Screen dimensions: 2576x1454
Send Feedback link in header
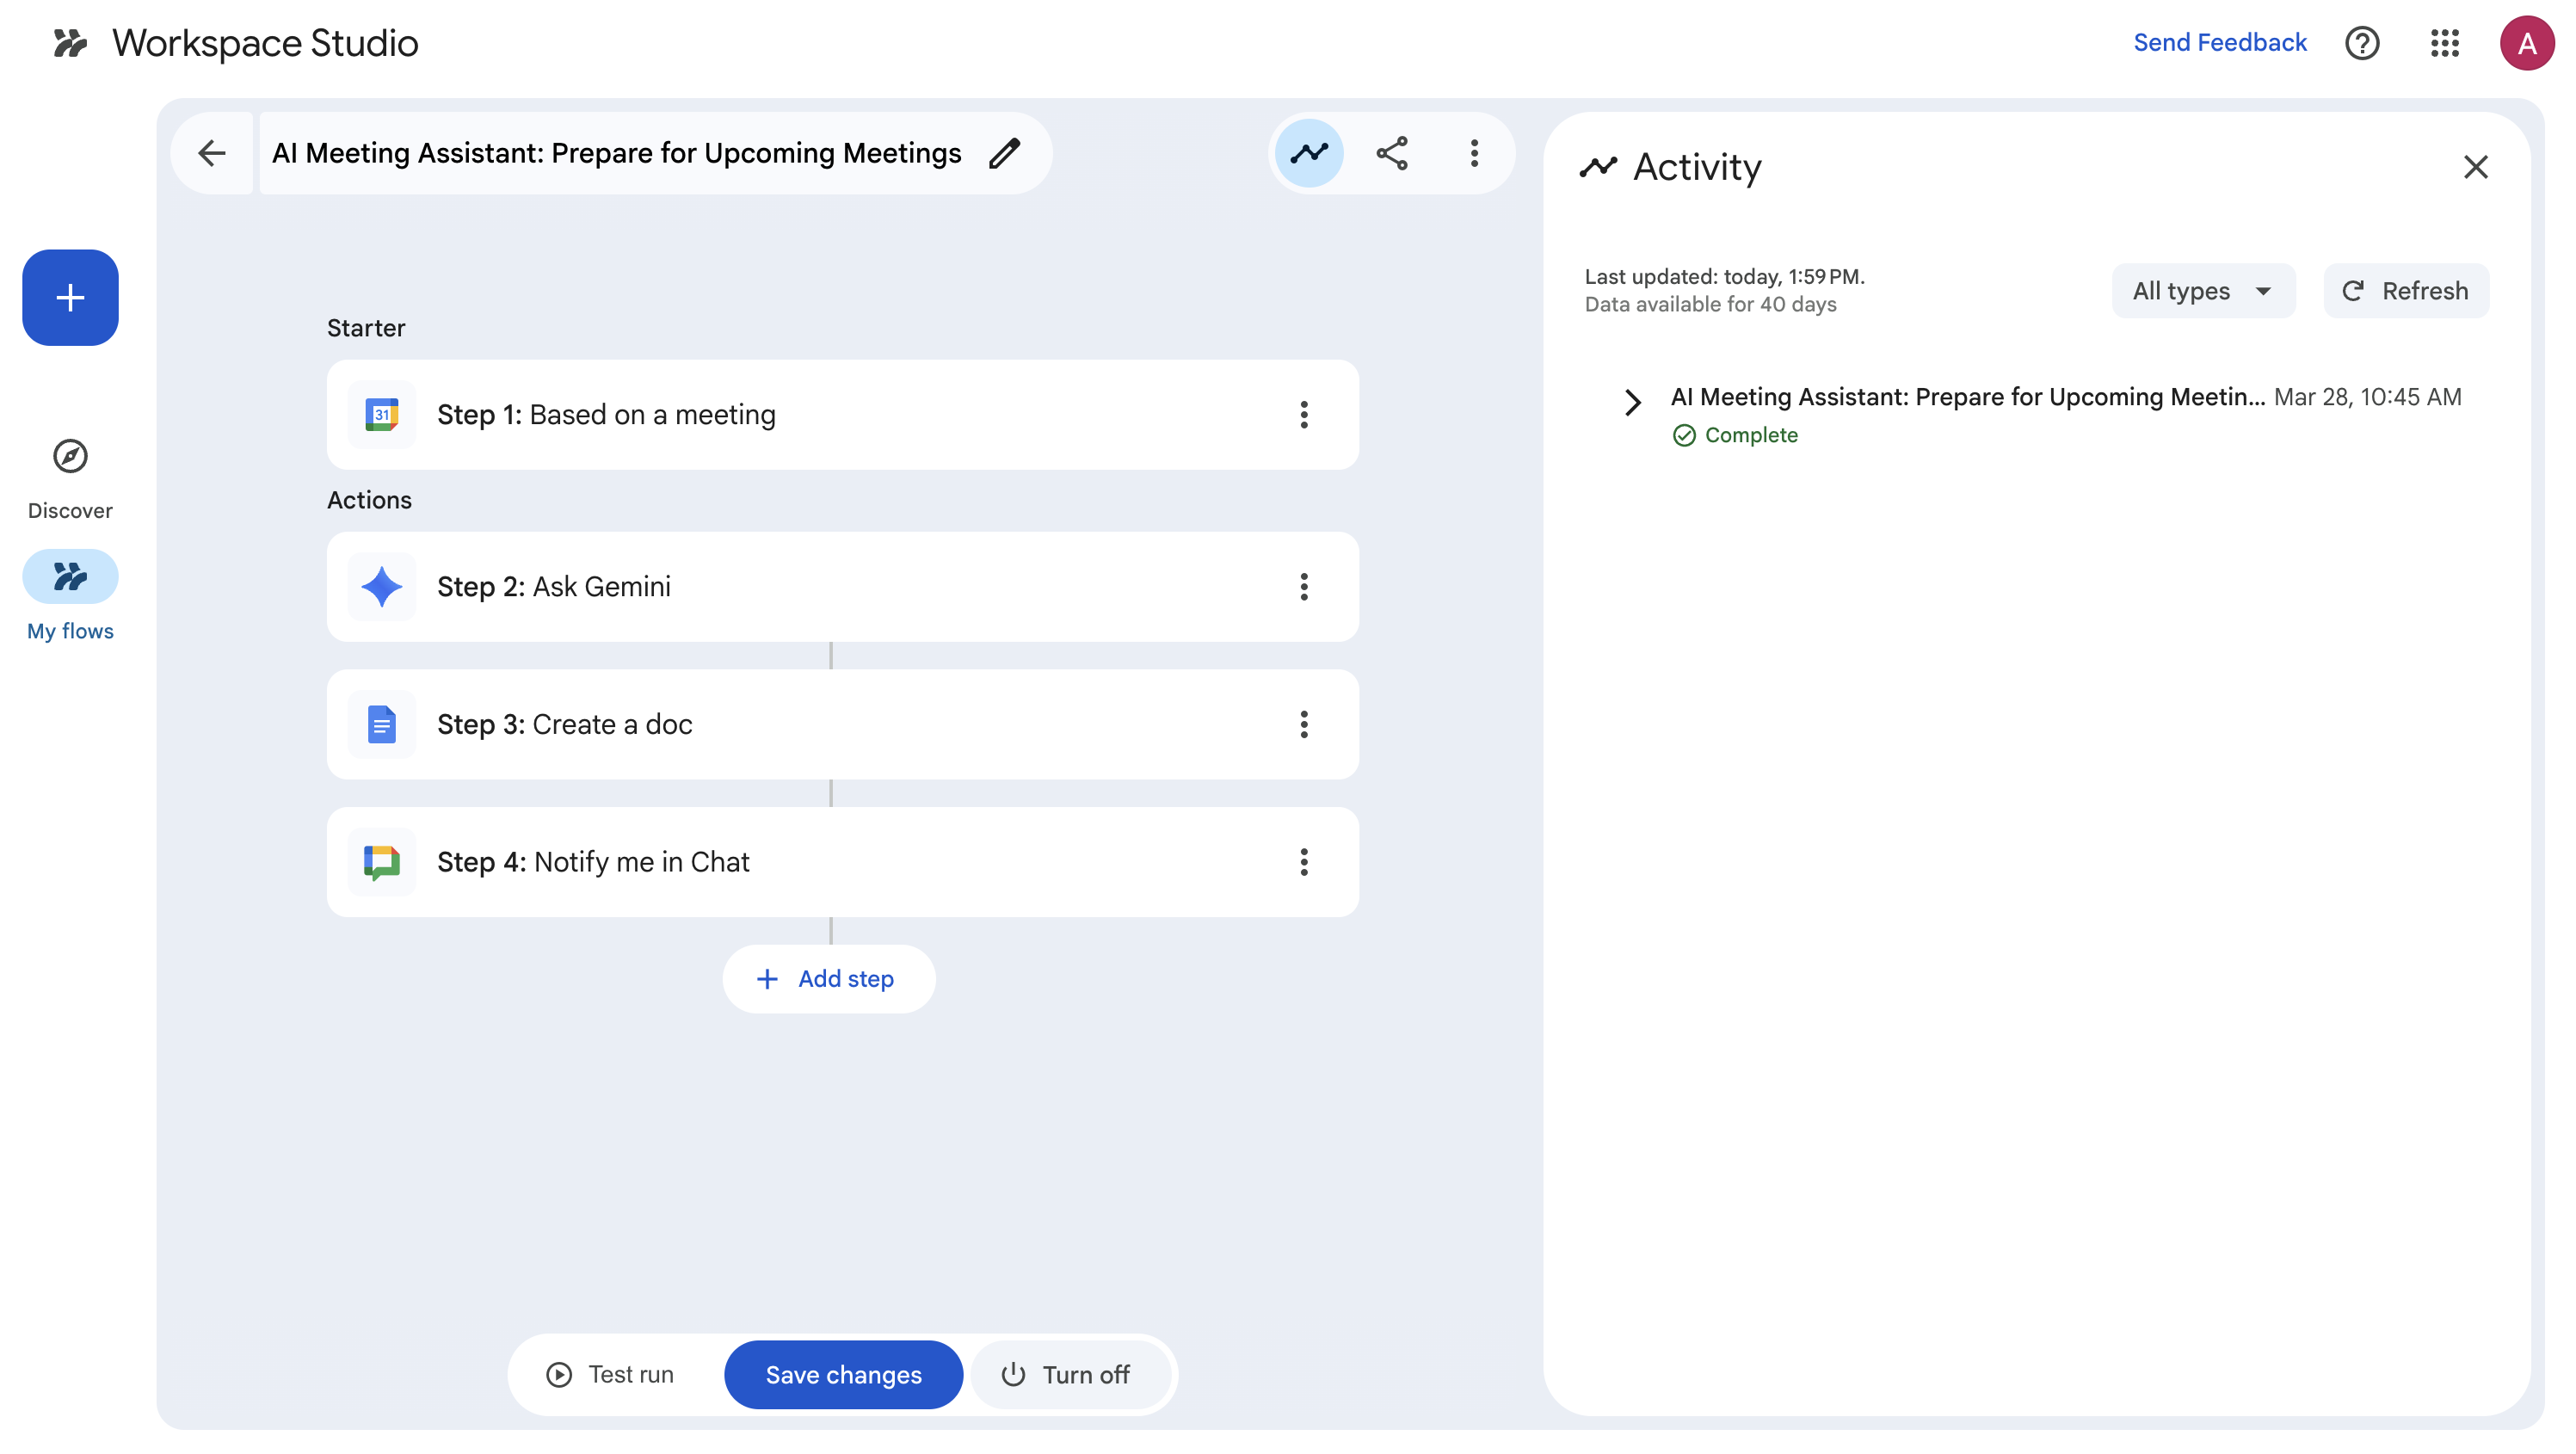click(2220, 43)
